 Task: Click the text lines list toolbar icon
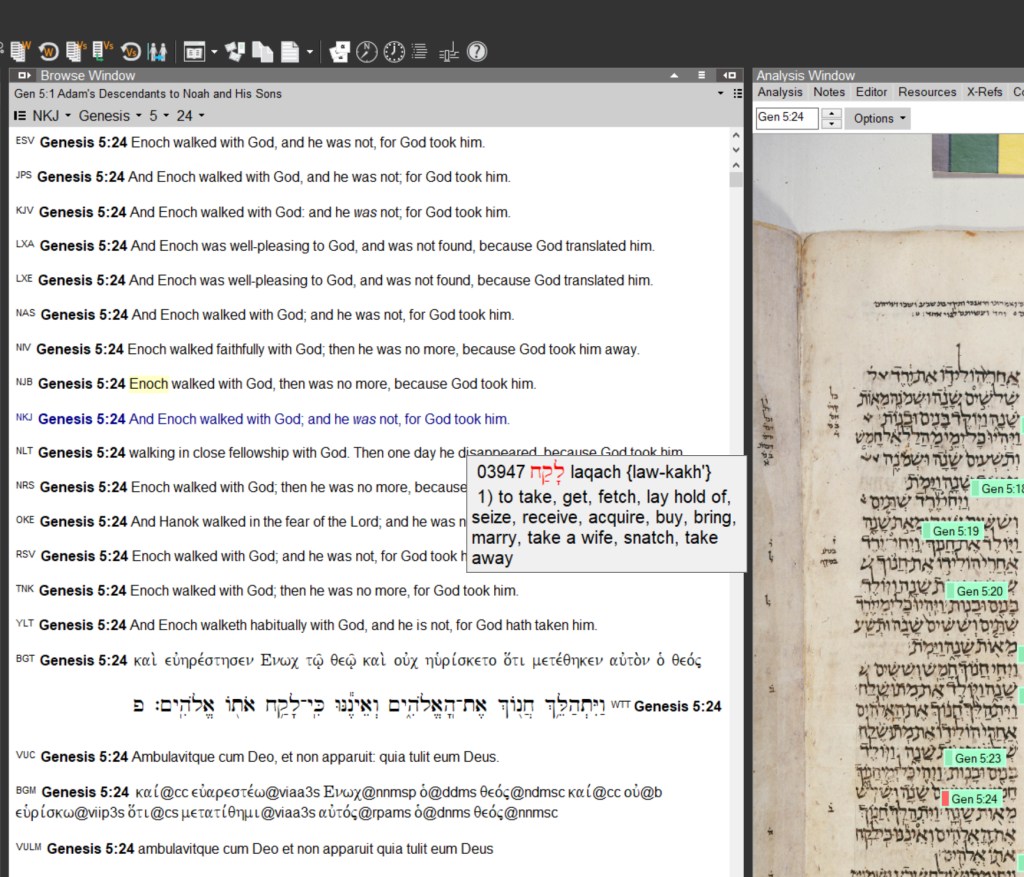pyautogui.click(x=420, y=51)
